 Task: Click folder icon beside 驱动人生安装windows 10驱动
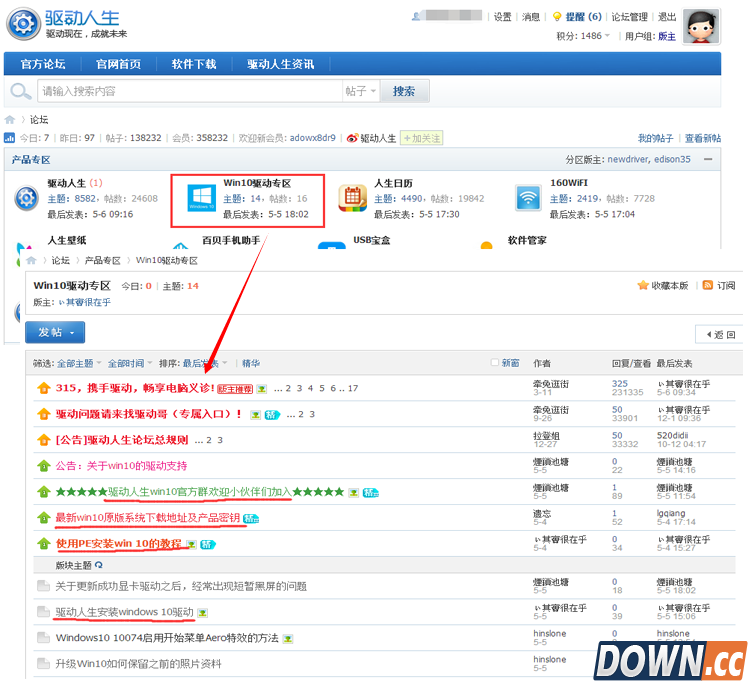click(44, 612)
